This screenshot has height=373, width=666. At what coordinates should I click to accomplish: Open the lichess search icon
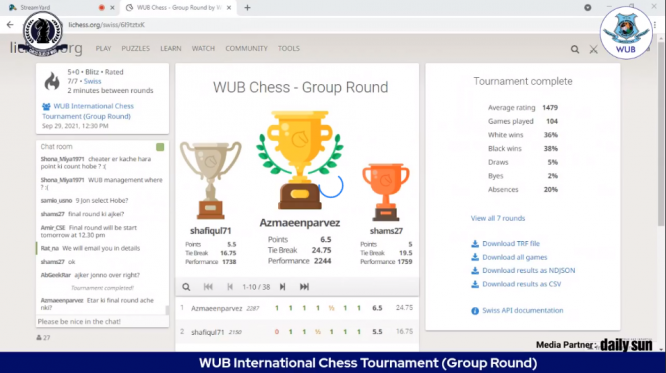[x=575, y=49]
